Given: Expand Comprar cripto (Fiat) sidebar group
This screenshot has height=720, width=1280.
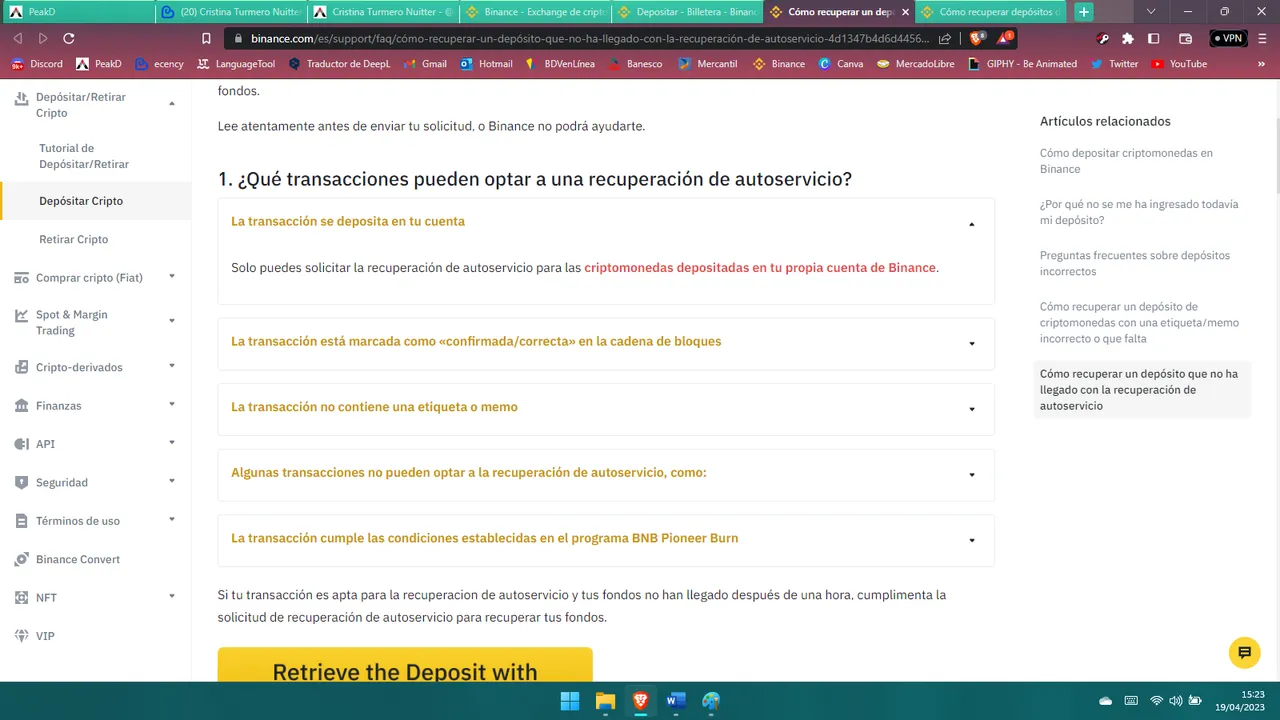Looking at the screenshot, I should click(172, 277).
